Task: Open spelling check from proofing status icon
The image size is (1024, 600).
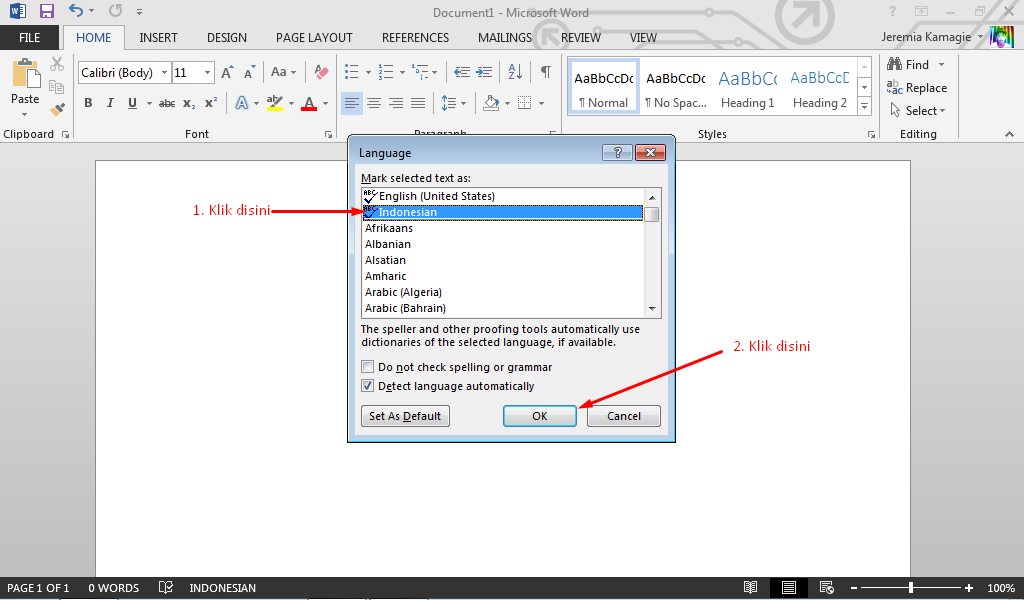Action: pyautogui.click(x=166, y=587)
